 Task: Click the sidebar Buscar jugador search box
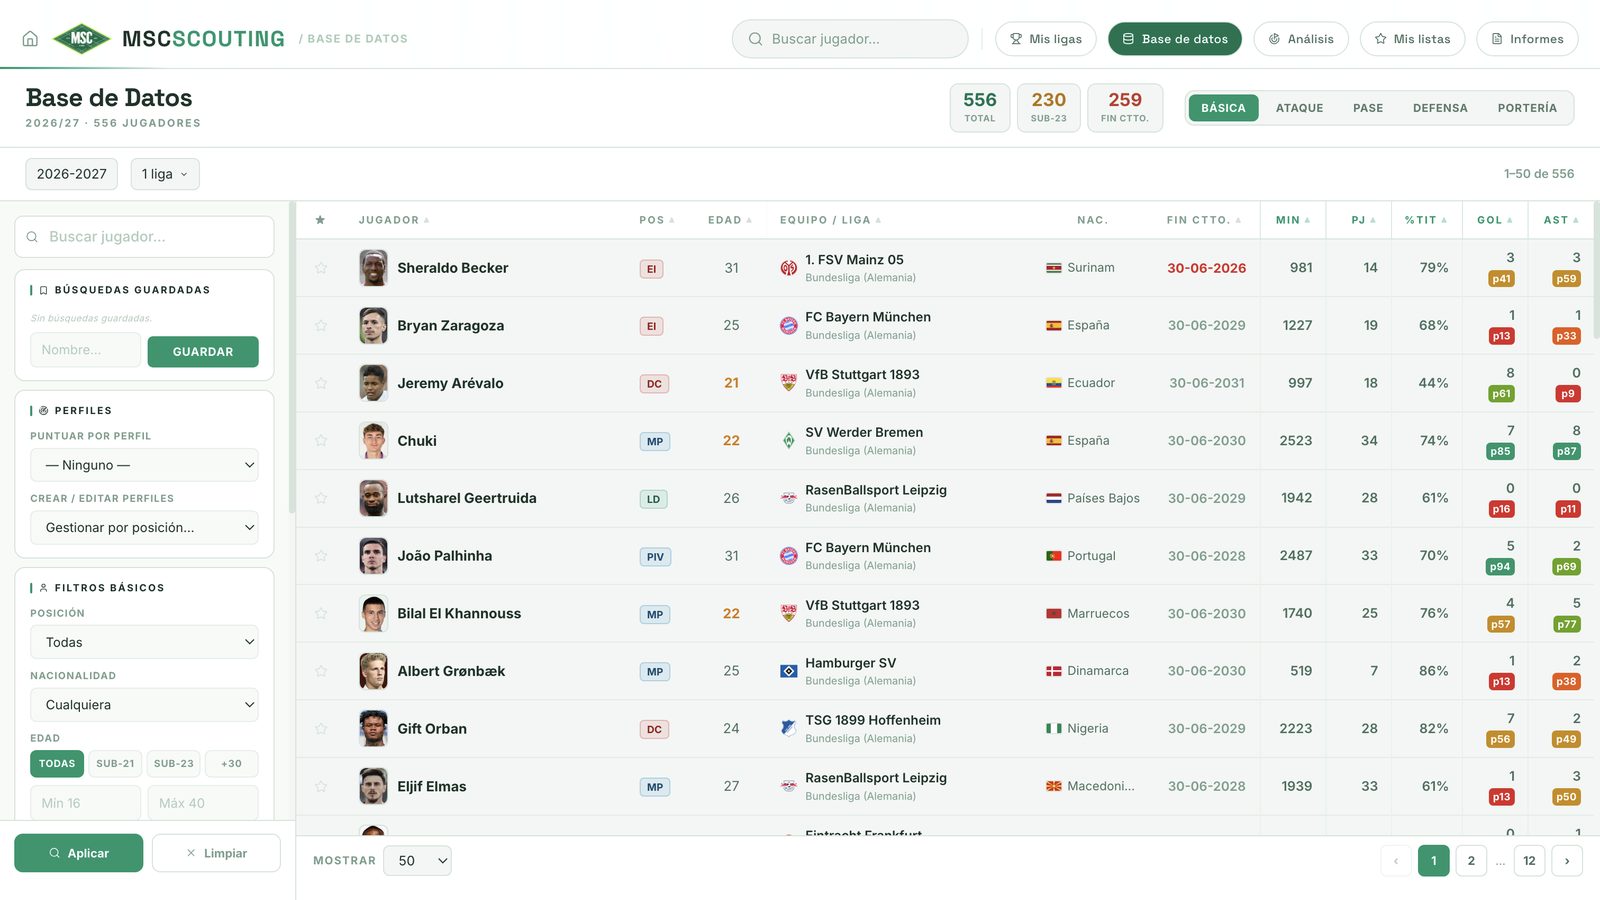point(144,237)
